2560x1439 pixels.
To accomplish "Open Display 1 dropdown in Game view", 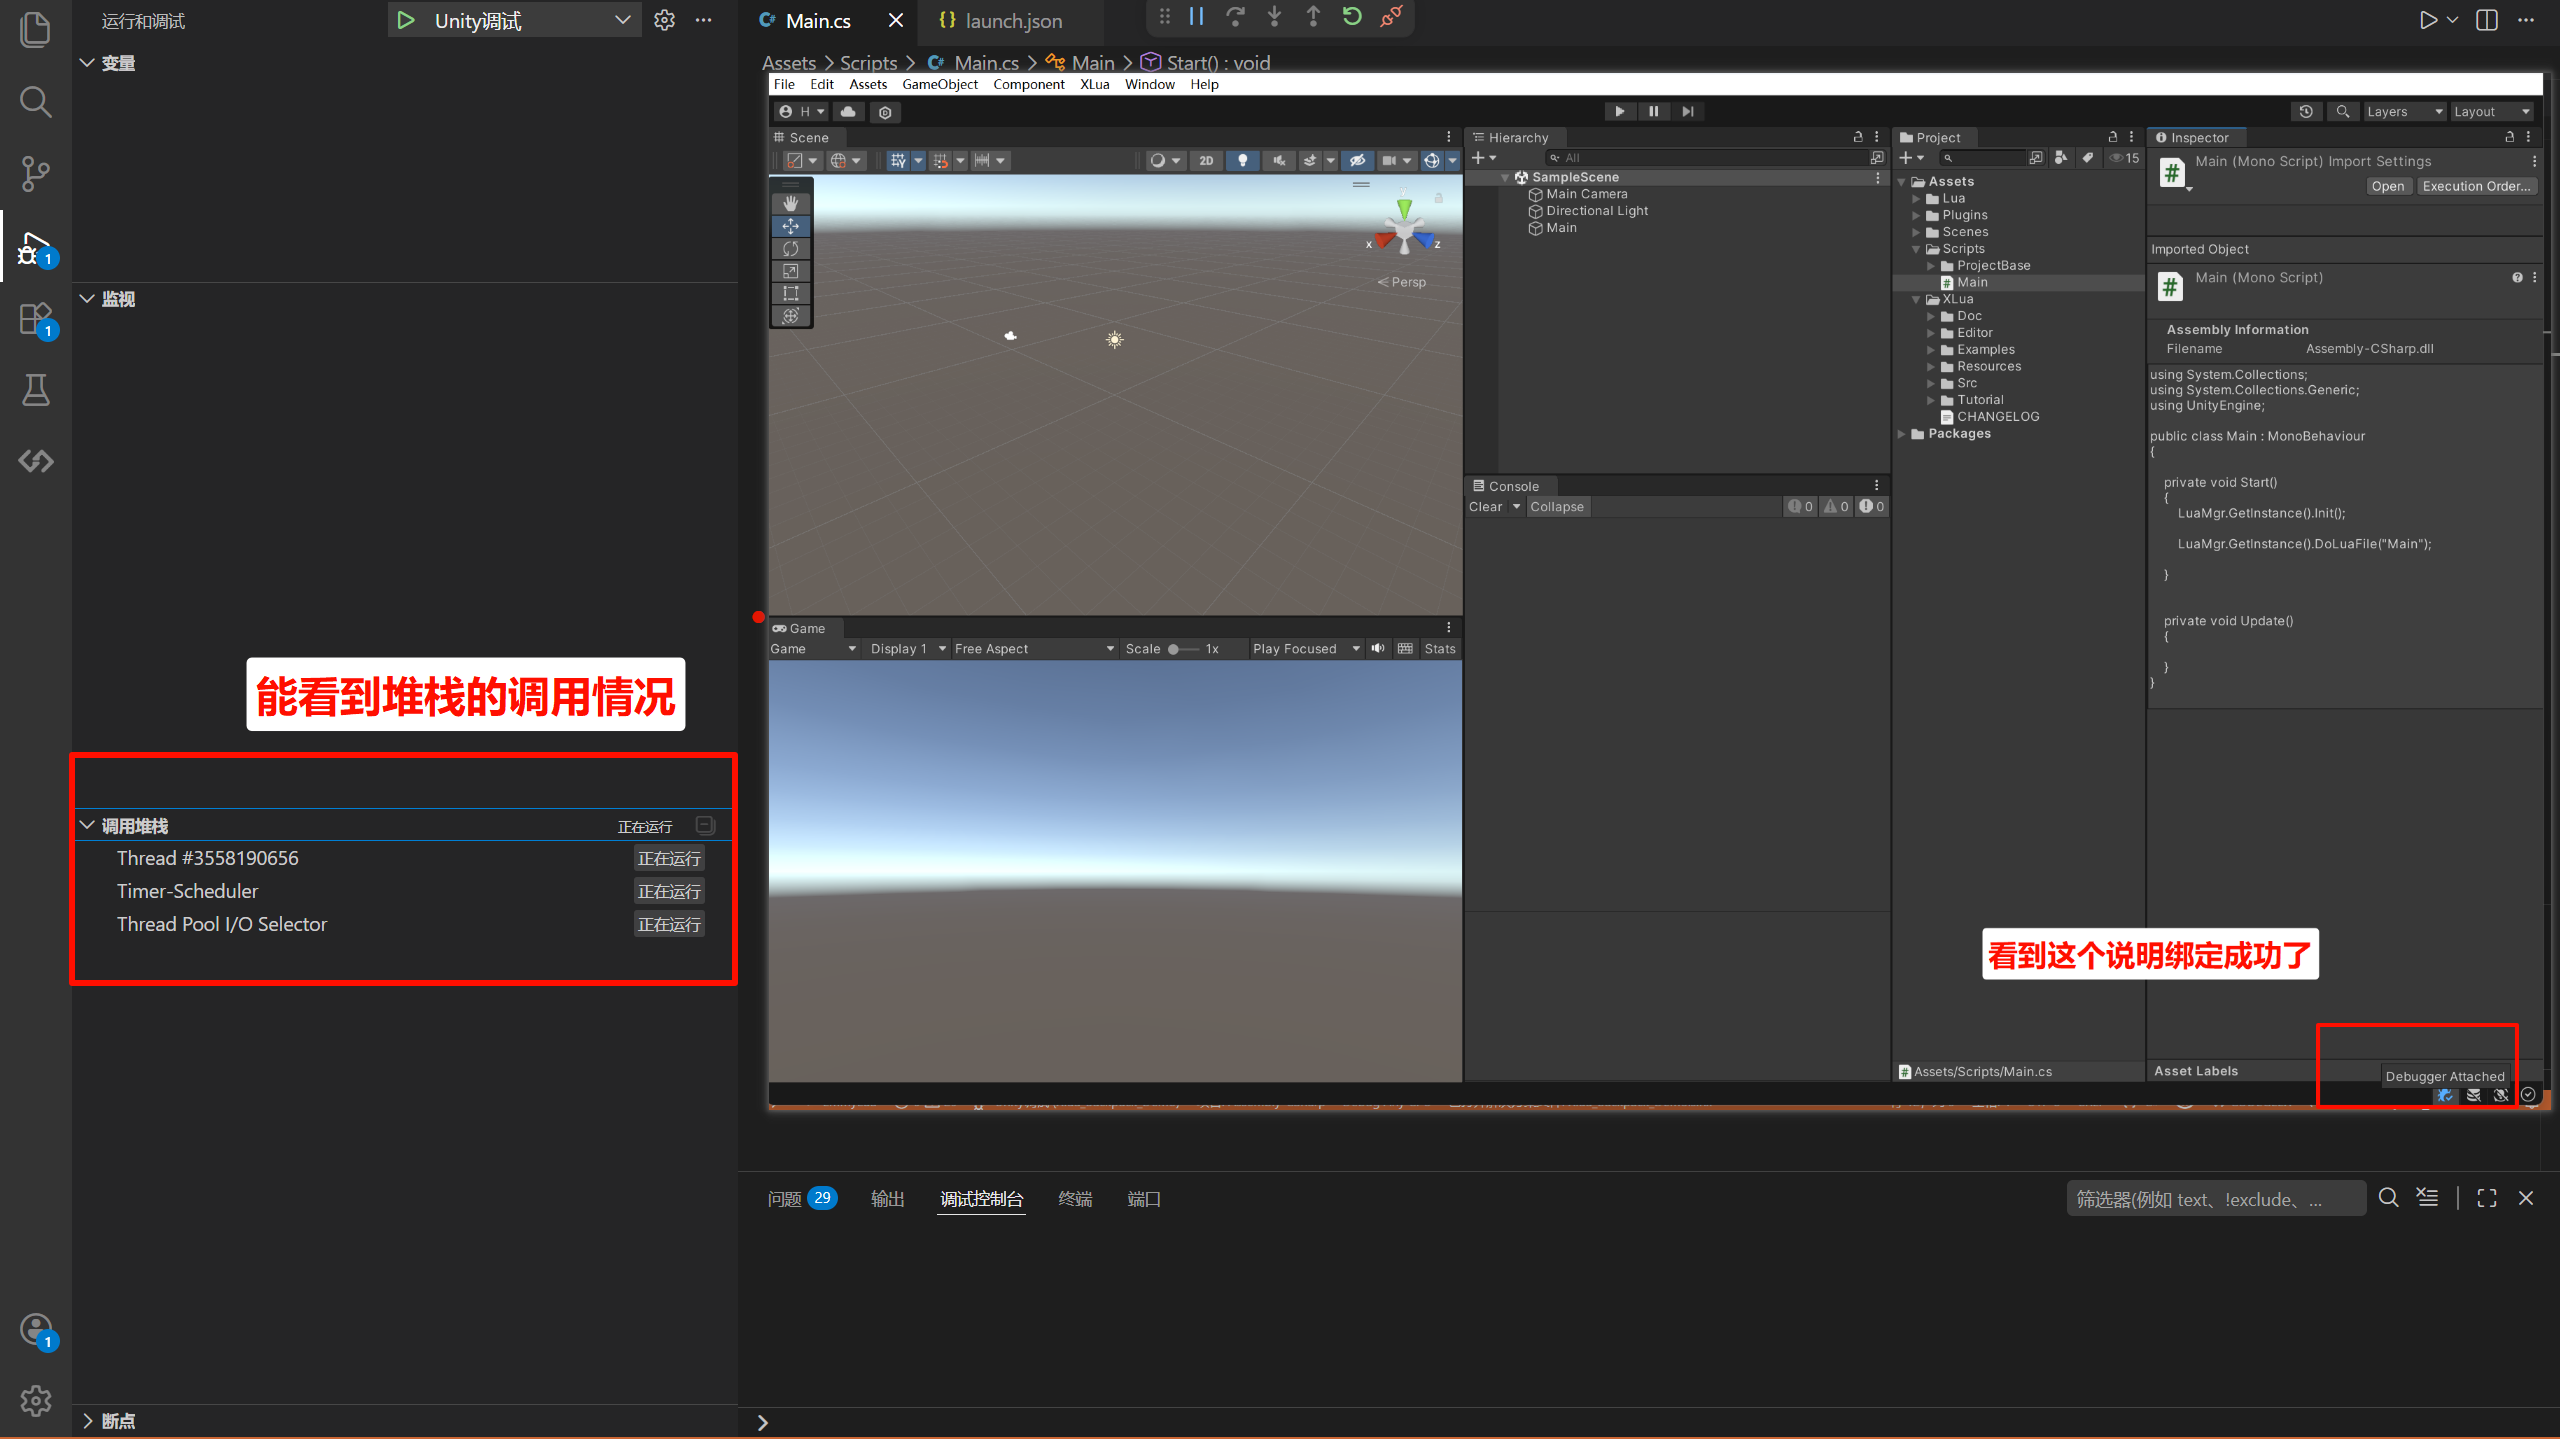I will [908, 649].
